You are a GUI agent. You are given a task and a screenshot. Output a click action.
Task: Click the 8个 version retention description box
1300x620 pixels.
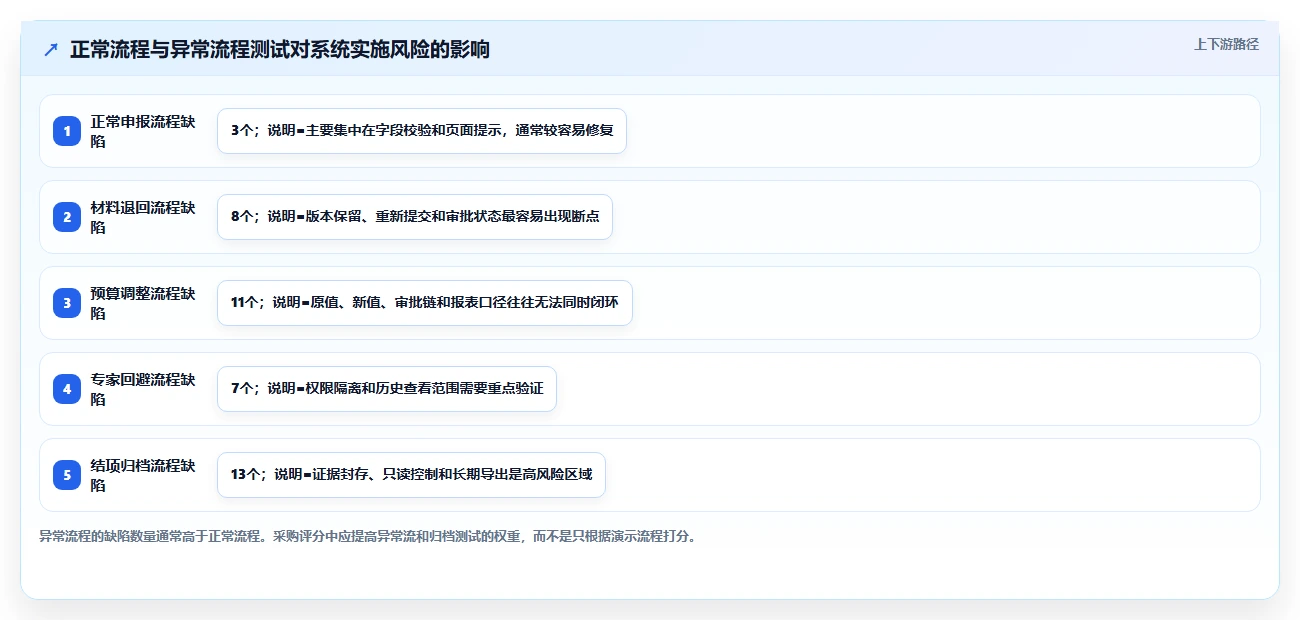click(415, 217)
